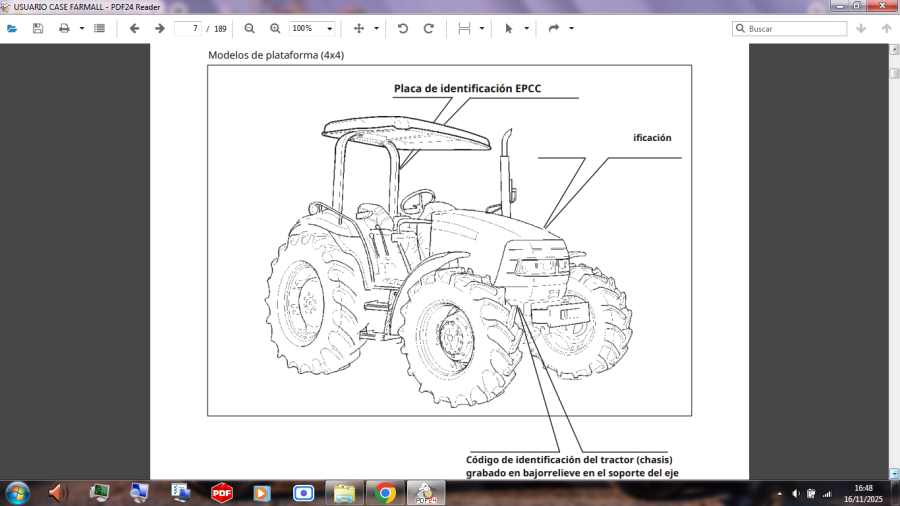Zoom in with the plus magnifier
Image resolution: width=900 pixels, height=506 pixels.
tap(275, 29)
